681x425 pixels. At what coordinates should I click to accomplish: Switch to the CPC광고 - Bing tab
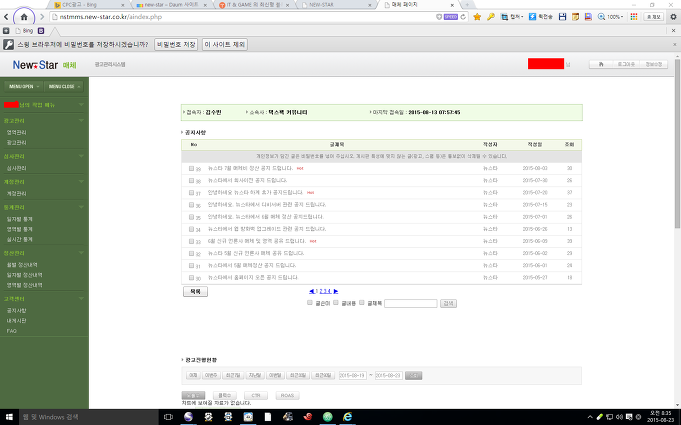point(89,5)
